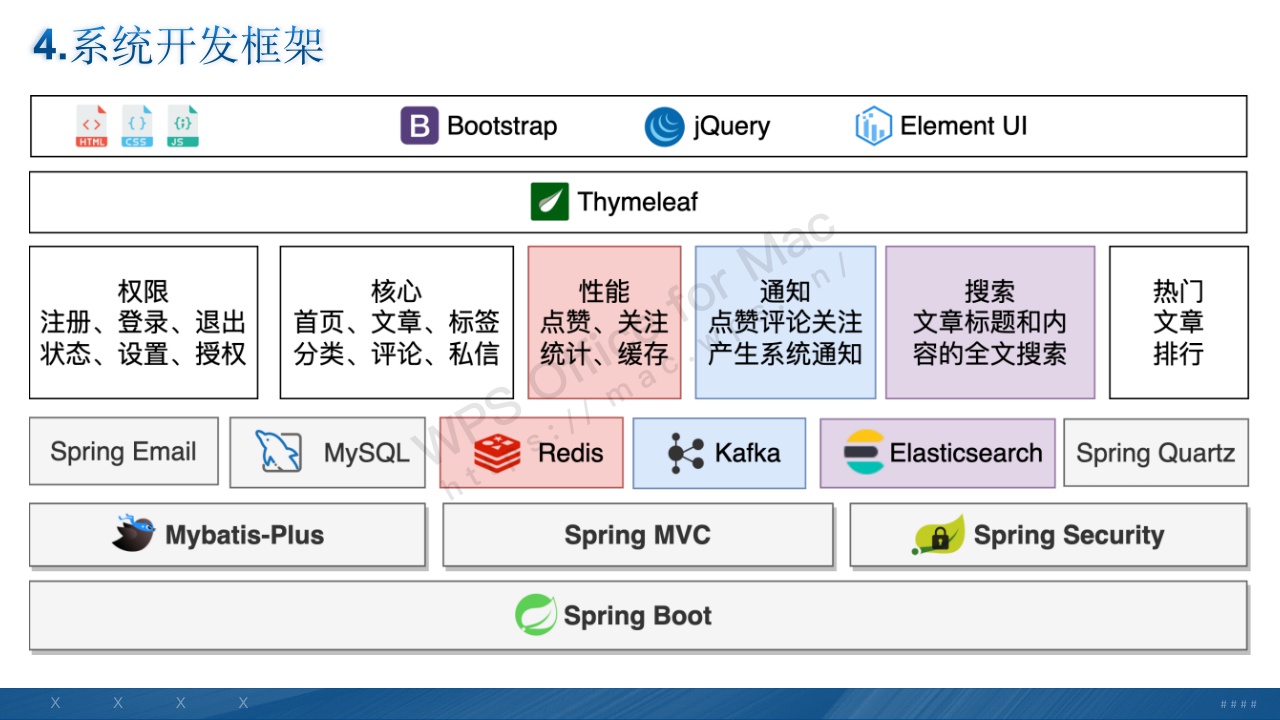Click the green Thymeleaf leaf logo
The height and width of the screenshot is (720, 1280).
(x=550, y=202)
